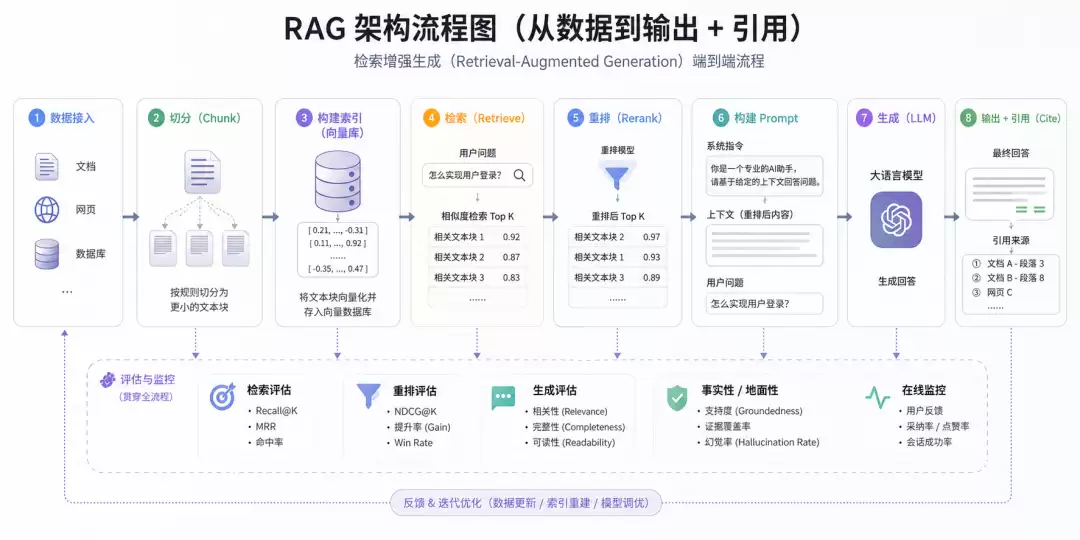Viewport: 1080px width, 540px height.
Task: Click the document icon next to 文档
Action: pos(47,167)
